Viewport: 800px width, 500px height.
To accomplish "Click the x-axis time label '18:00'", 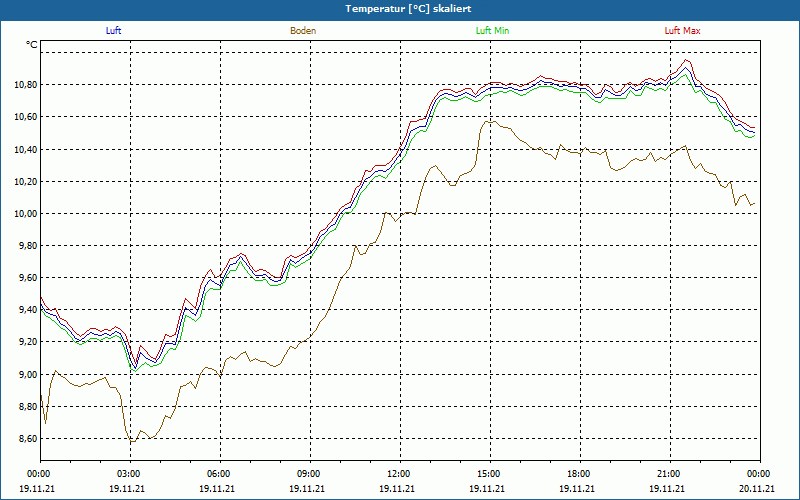I will (580, 474).
